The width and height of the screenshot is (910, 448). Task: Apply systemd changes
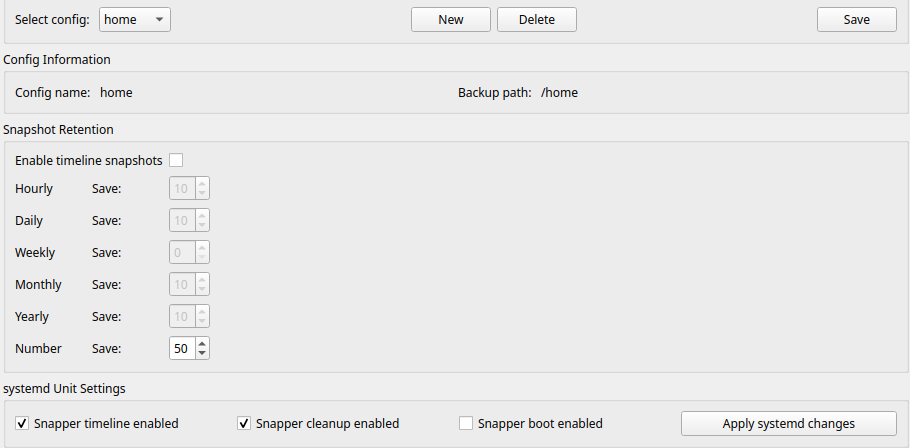[788, 423]
